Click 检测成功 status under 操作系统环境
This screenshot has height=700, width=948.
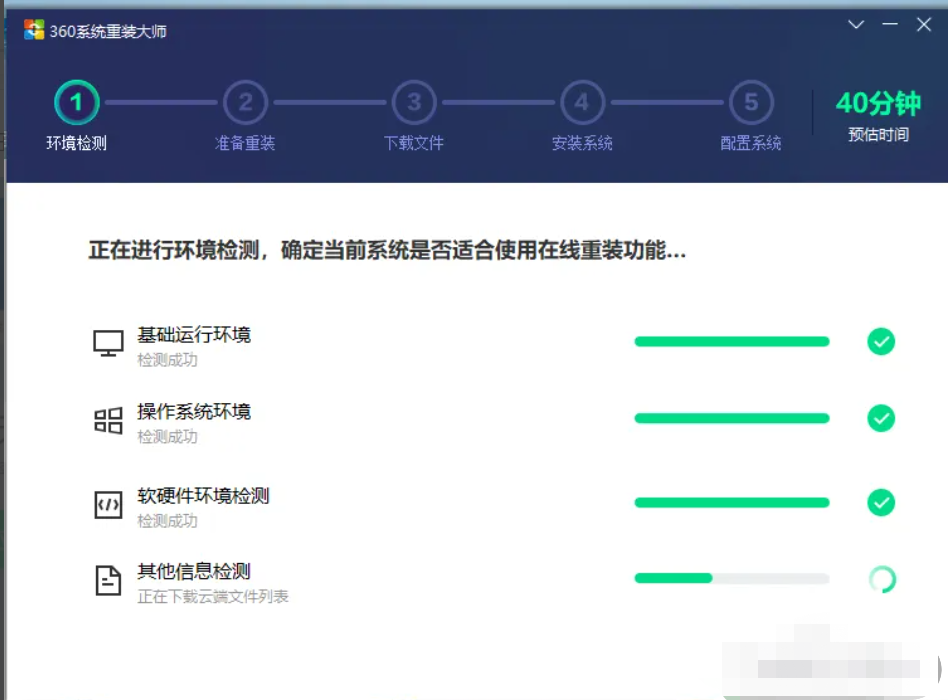(167, 437)
